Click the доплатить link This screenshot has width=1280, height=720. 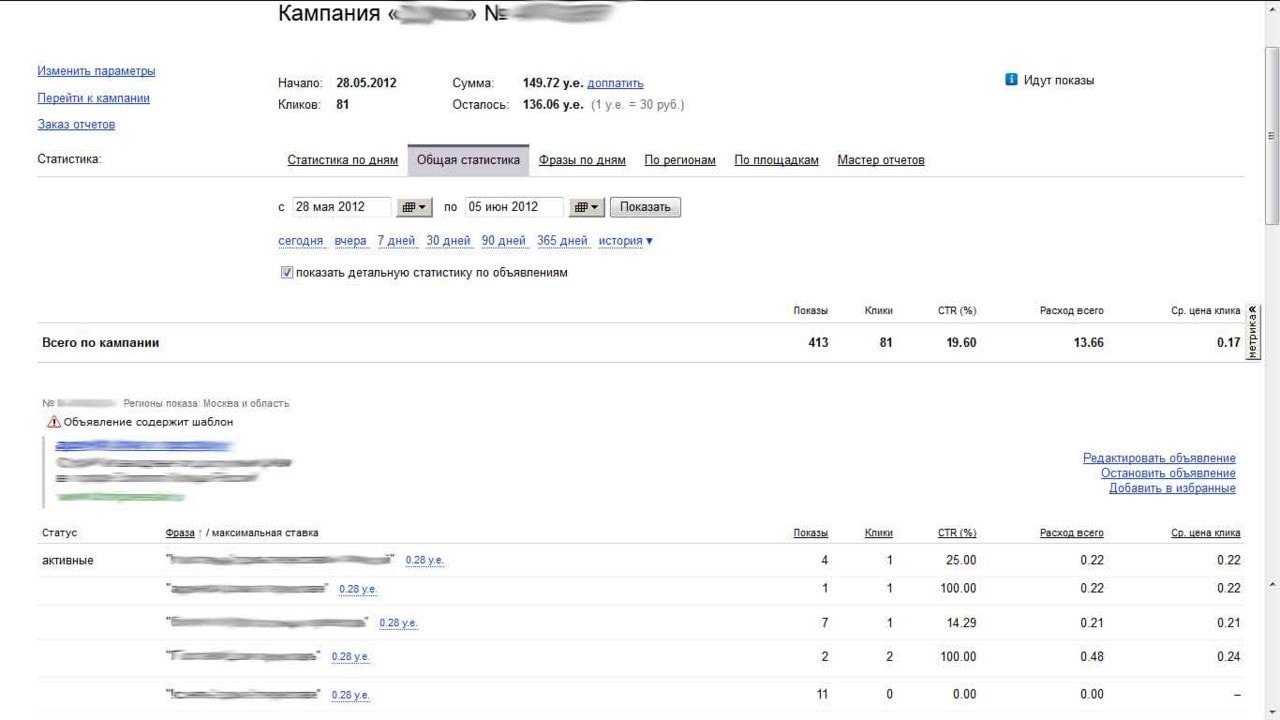[x=615, y=83]
